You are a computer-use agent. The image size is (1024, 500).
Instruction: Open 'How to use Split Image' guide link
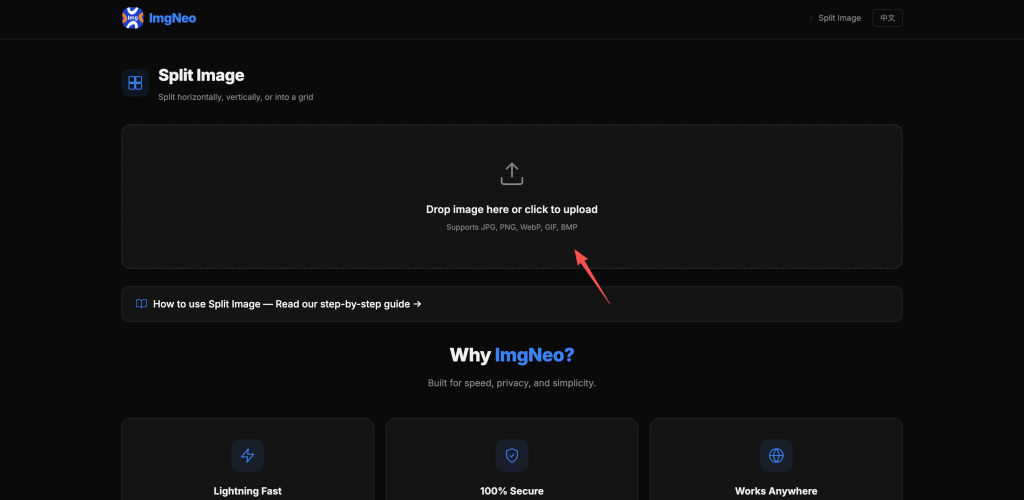point(287,304)
